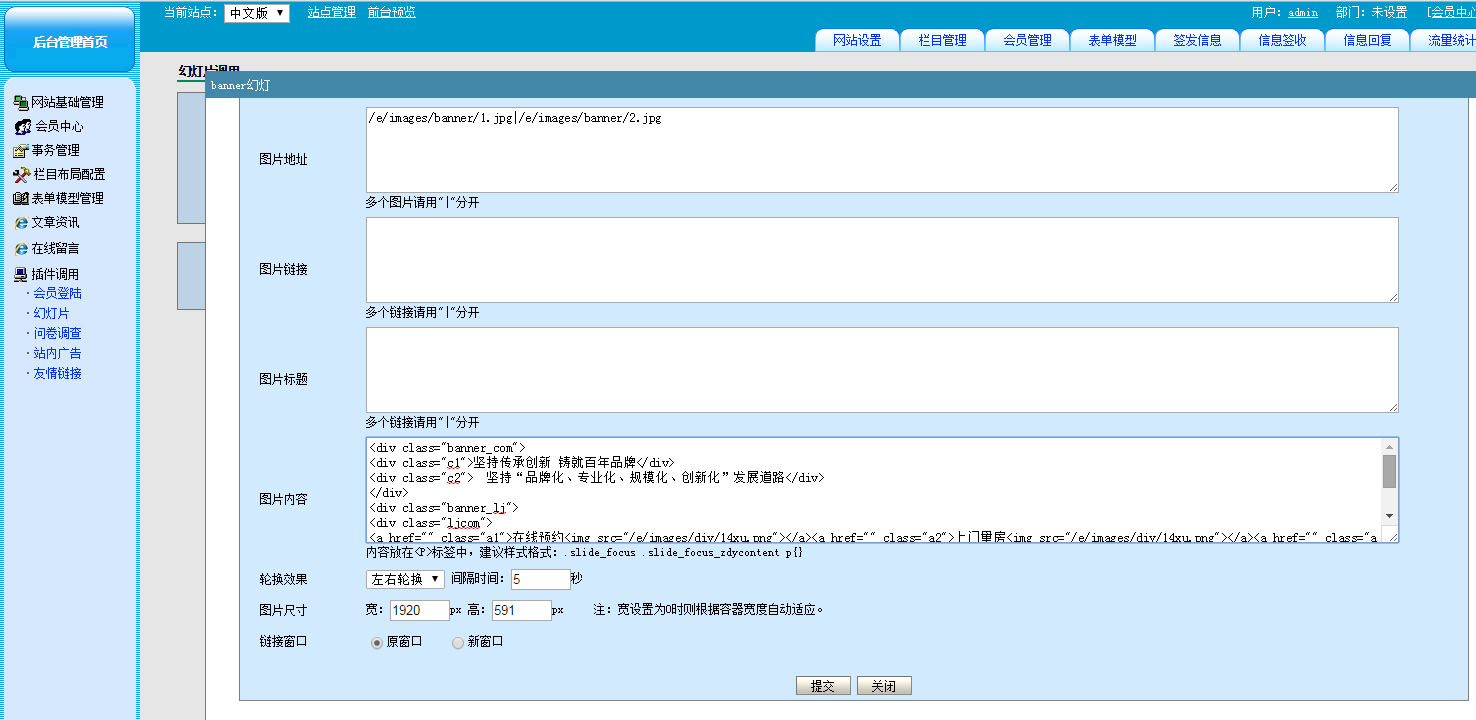Switch to the 网站设置 tab

[857, 40]
